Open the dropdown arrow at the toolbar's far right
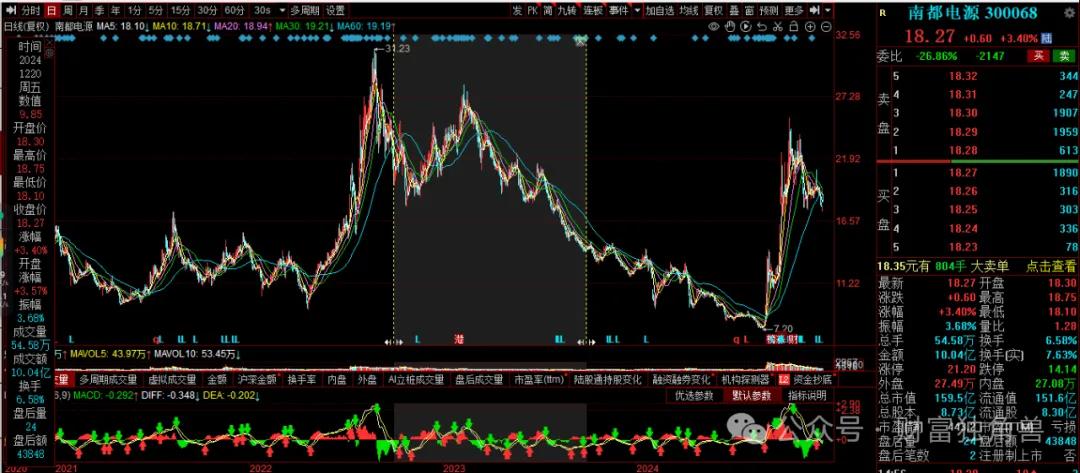The height and width of the screenshot is (473, 1080). 828,10
